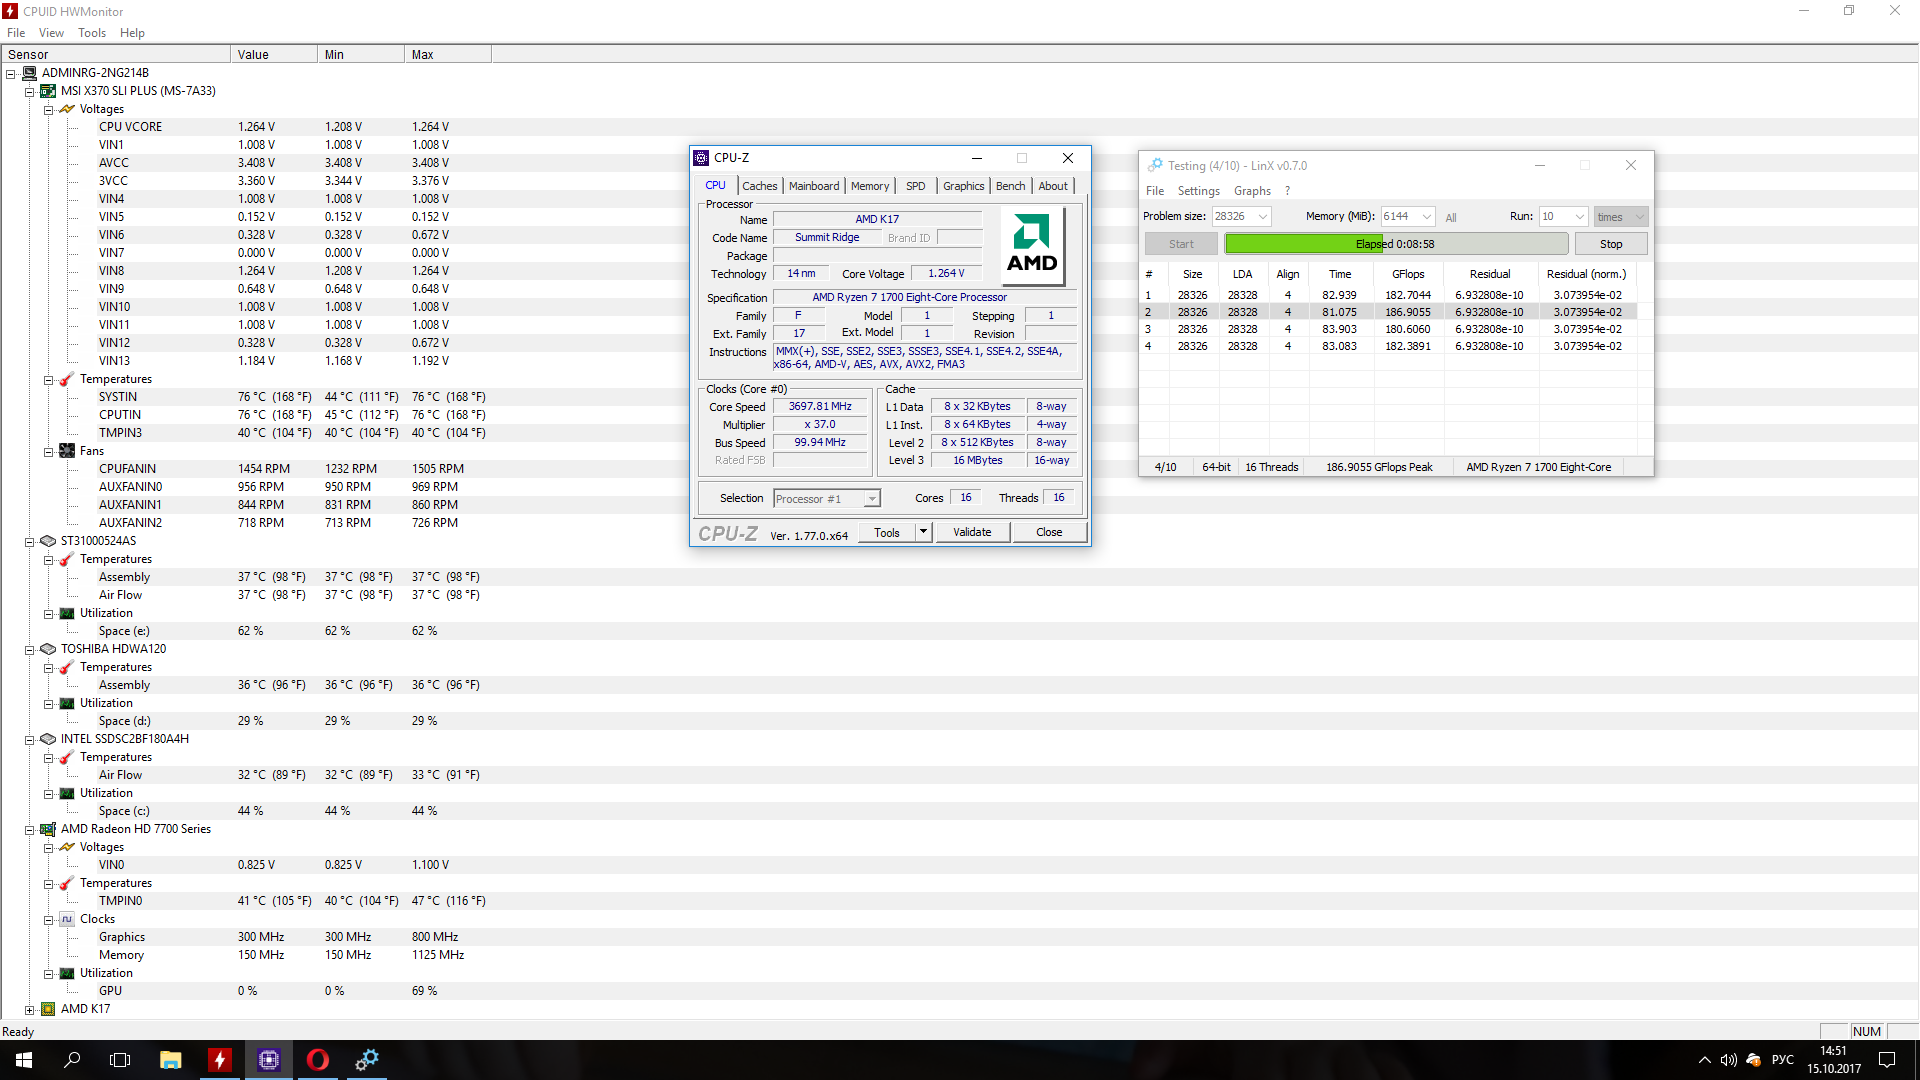The width and height of the screenshot is (1920, 1080).
Task: Collapse the Voltages node under MSI X370
Action: click(x=48, y=110)
